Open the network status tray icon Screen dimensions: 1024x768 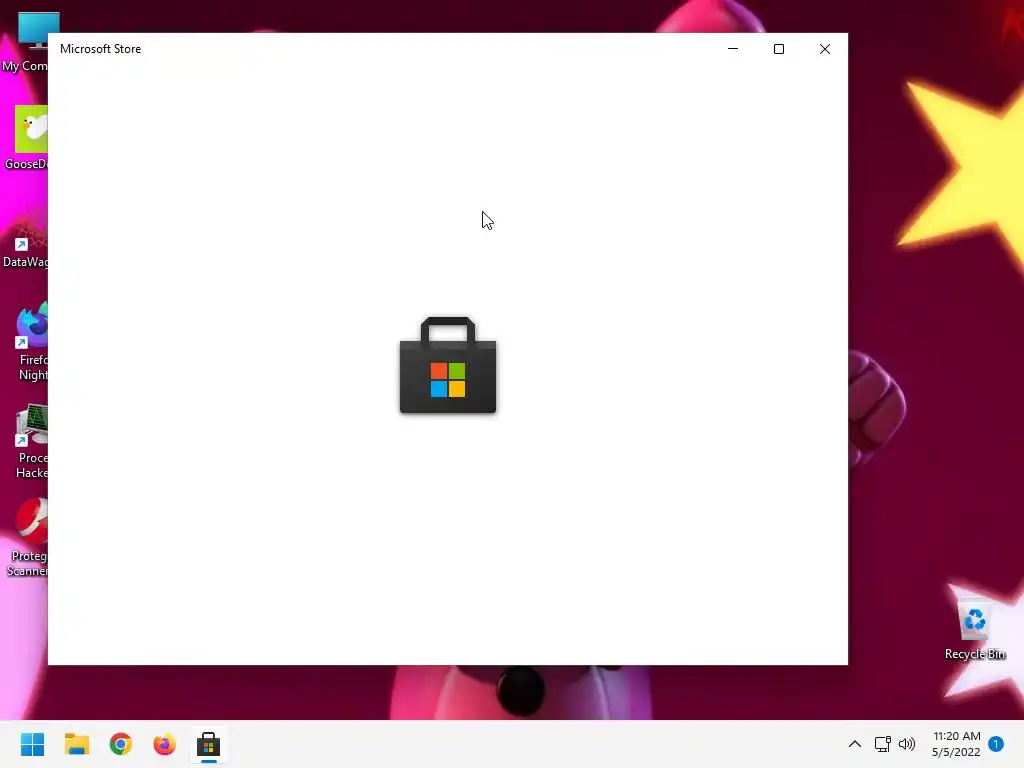(x=882, y=744)
